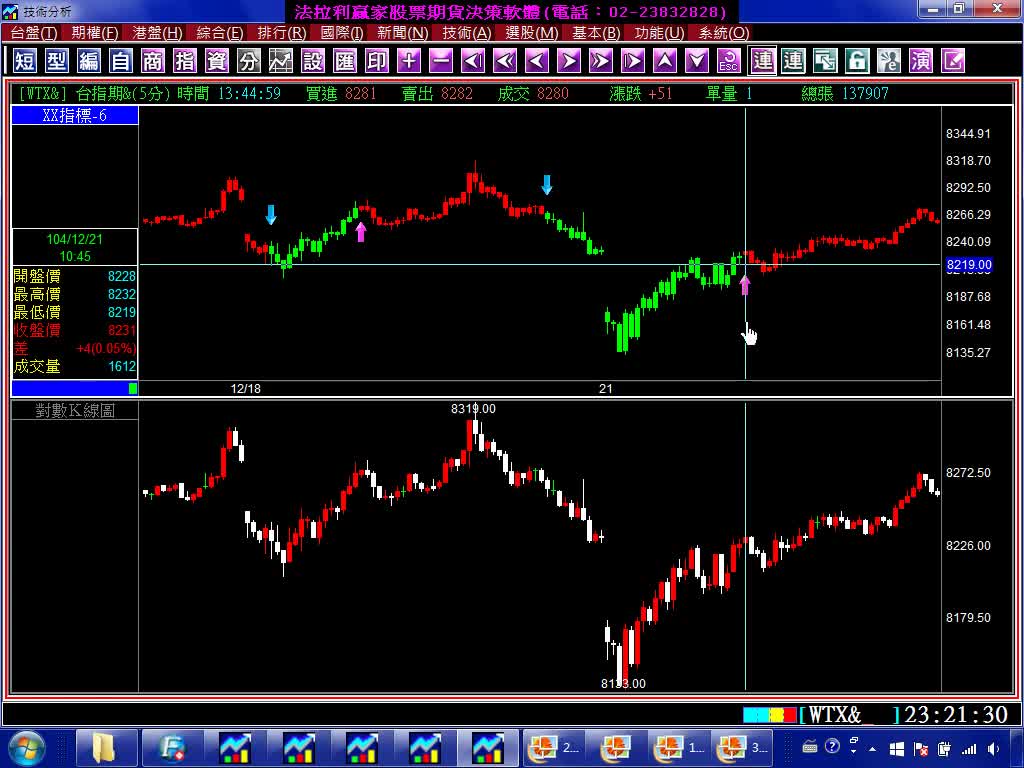This screenshot has height=768, width=1024.
Task: Collapse with the up-arrow toolbar button
Action: [665, 61]
